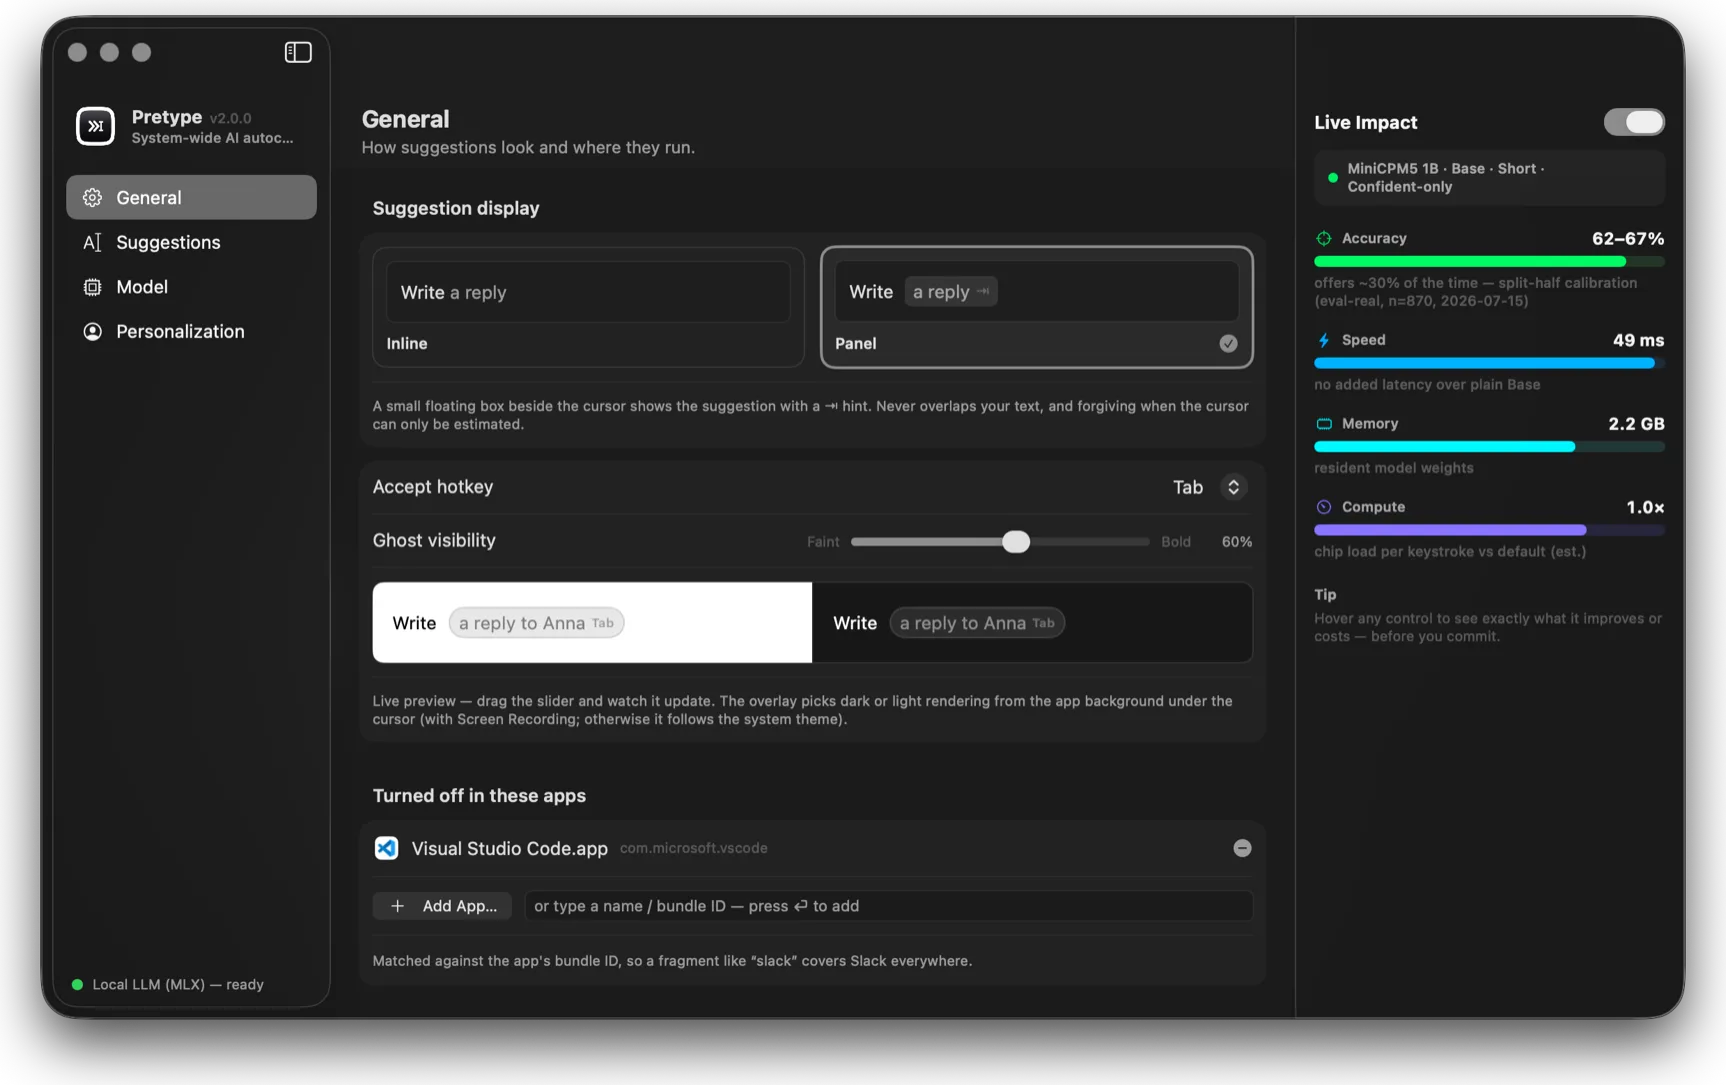Click the Bold slider label
Image resolution: width=1726 pixels, height=1085 pixels.
(1175, 541)
